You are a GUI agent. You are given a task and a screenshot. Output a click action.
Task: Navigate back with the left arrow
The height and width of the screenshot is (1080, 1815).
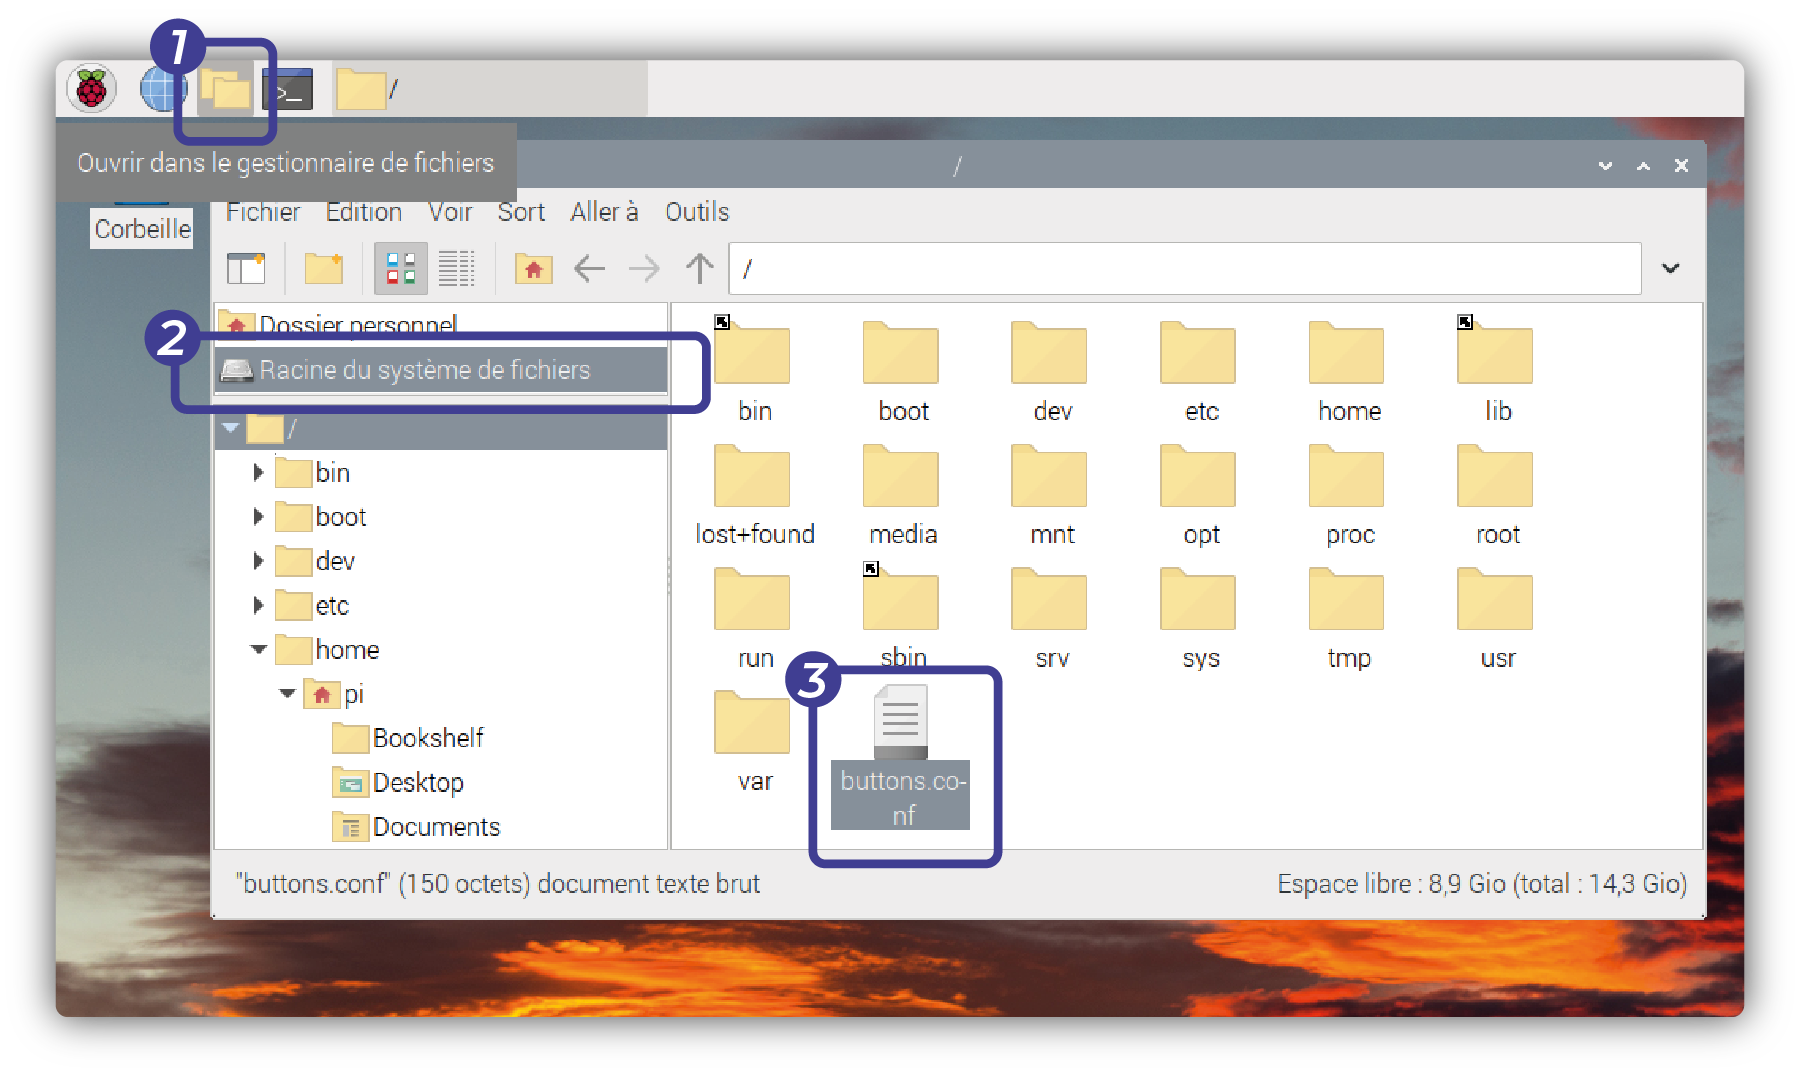pyautogui.click(x=589, y=268)
